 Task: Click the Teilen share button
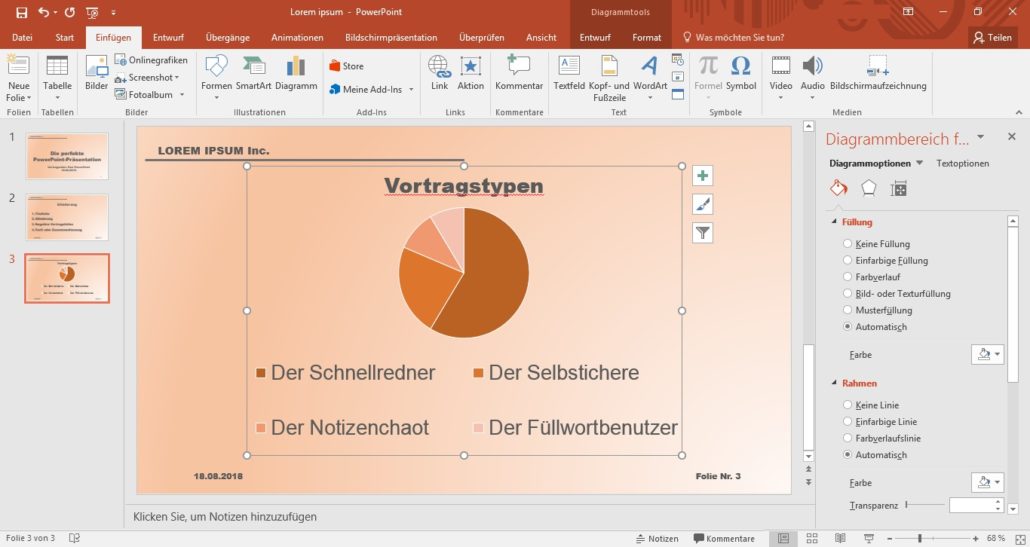coord(993,37)
